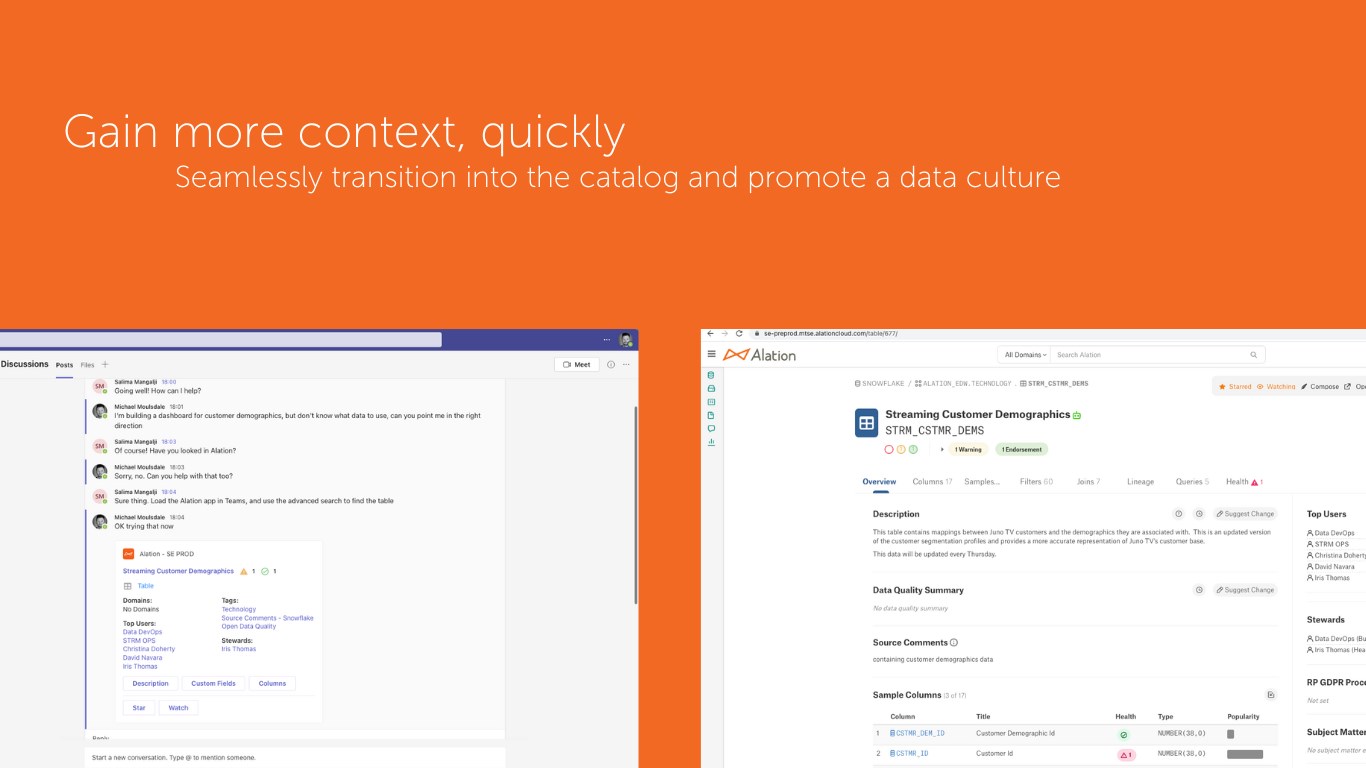Toggle Starred on the Alation table

coord(1235,386)
